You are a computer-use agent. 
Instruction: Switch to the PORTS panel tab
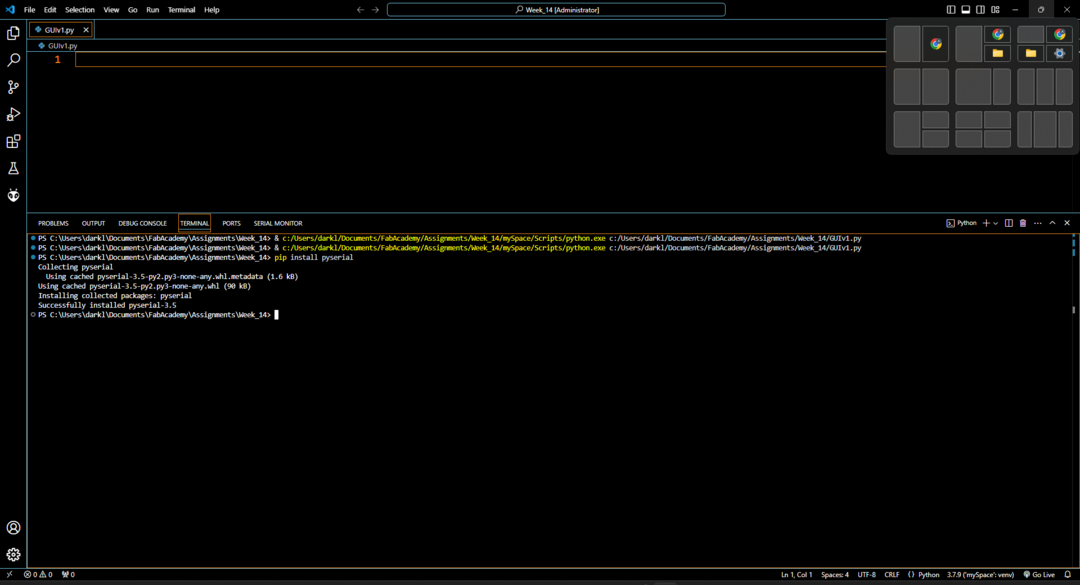(x=231, y=223)
